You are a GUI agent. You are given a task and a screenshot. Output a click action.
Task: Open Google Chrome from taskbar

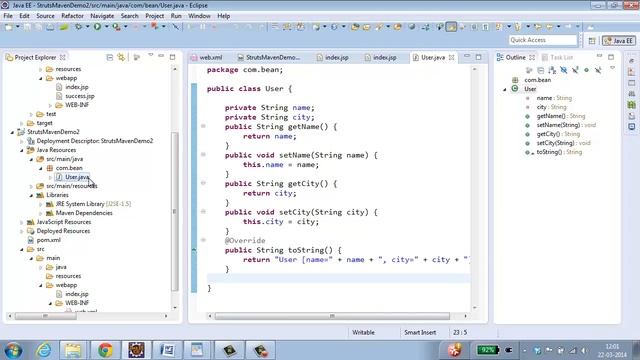click(x=105, y=350)
